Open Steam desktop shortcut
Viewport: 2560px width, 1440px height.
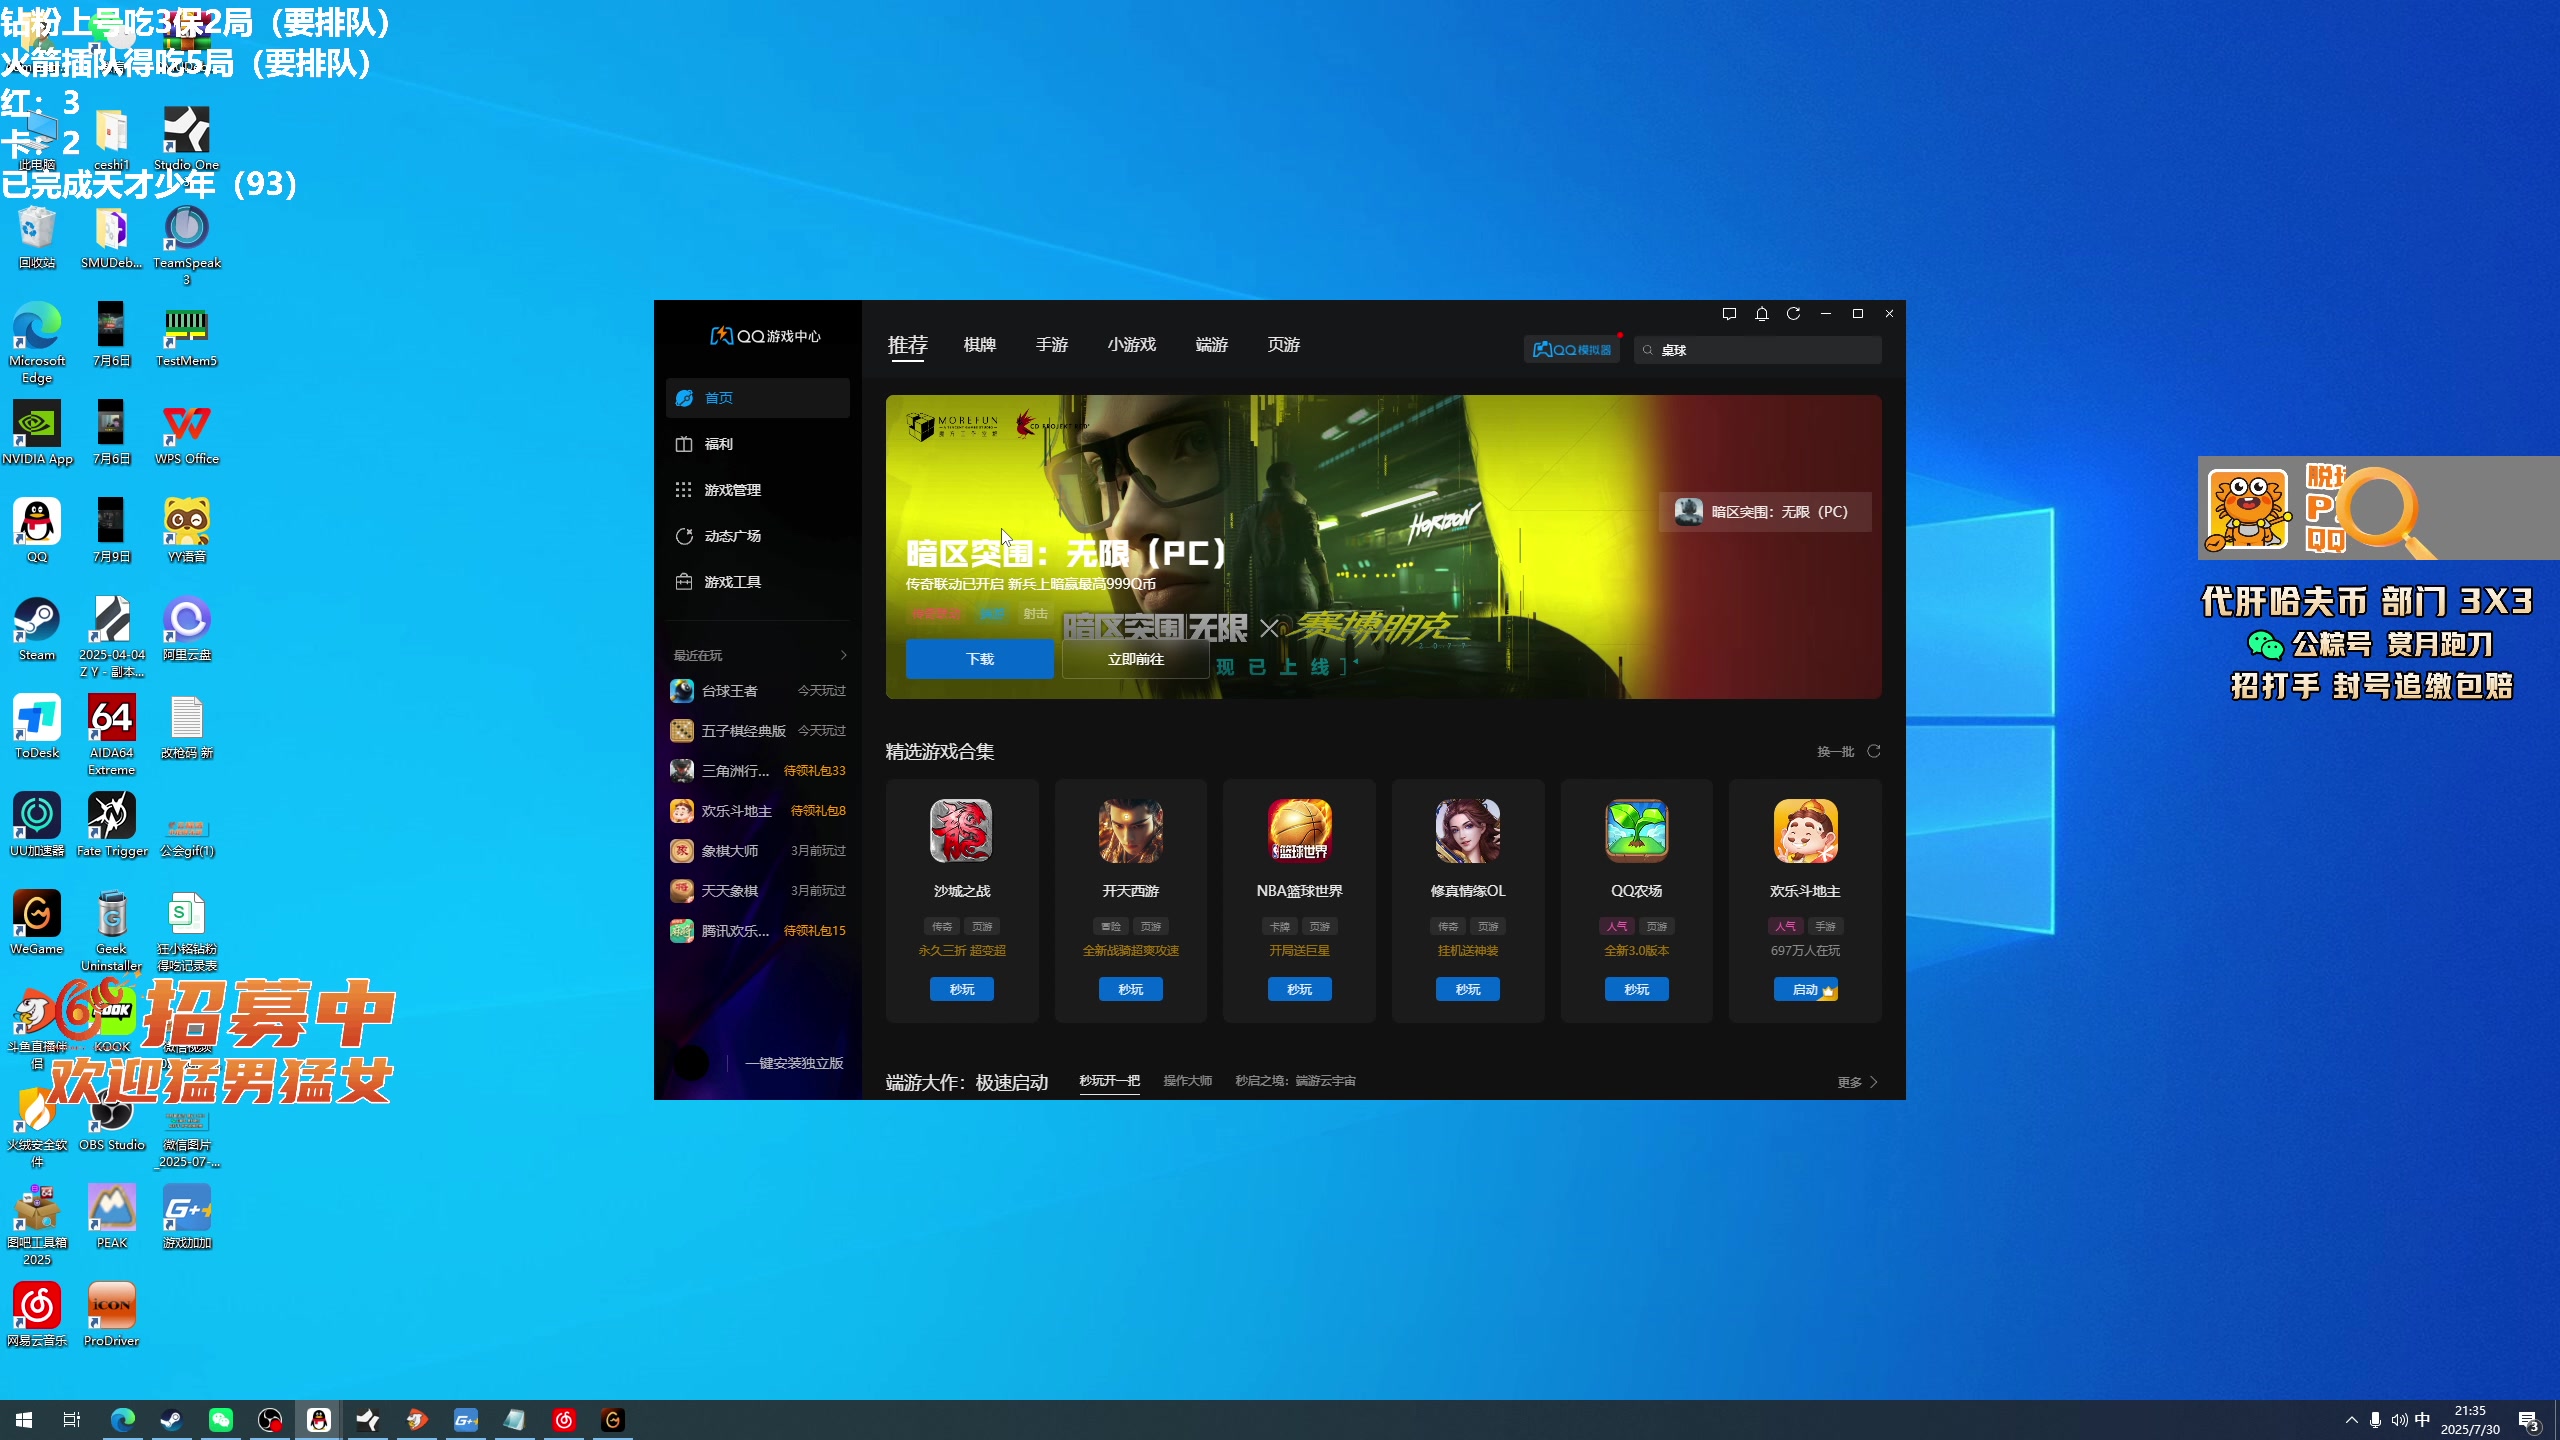pyautogui.click(x=37, y=629)
